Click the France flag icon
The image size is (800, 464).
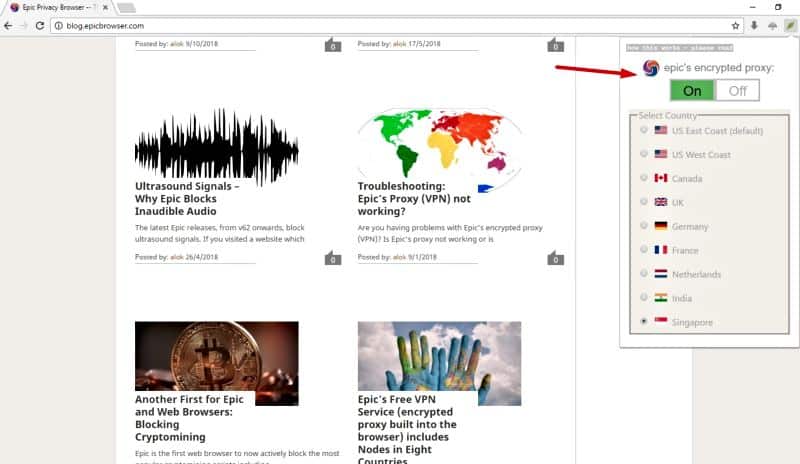click(x=661, y=250)
